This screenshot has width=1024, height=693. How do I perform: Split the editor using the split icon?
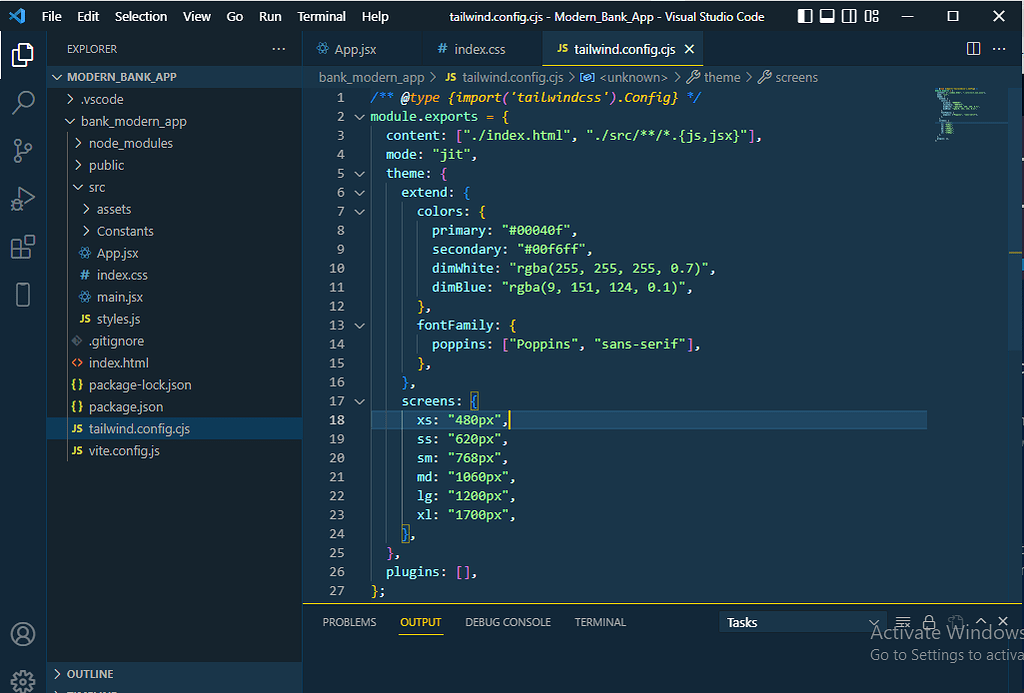pos(973,48)
